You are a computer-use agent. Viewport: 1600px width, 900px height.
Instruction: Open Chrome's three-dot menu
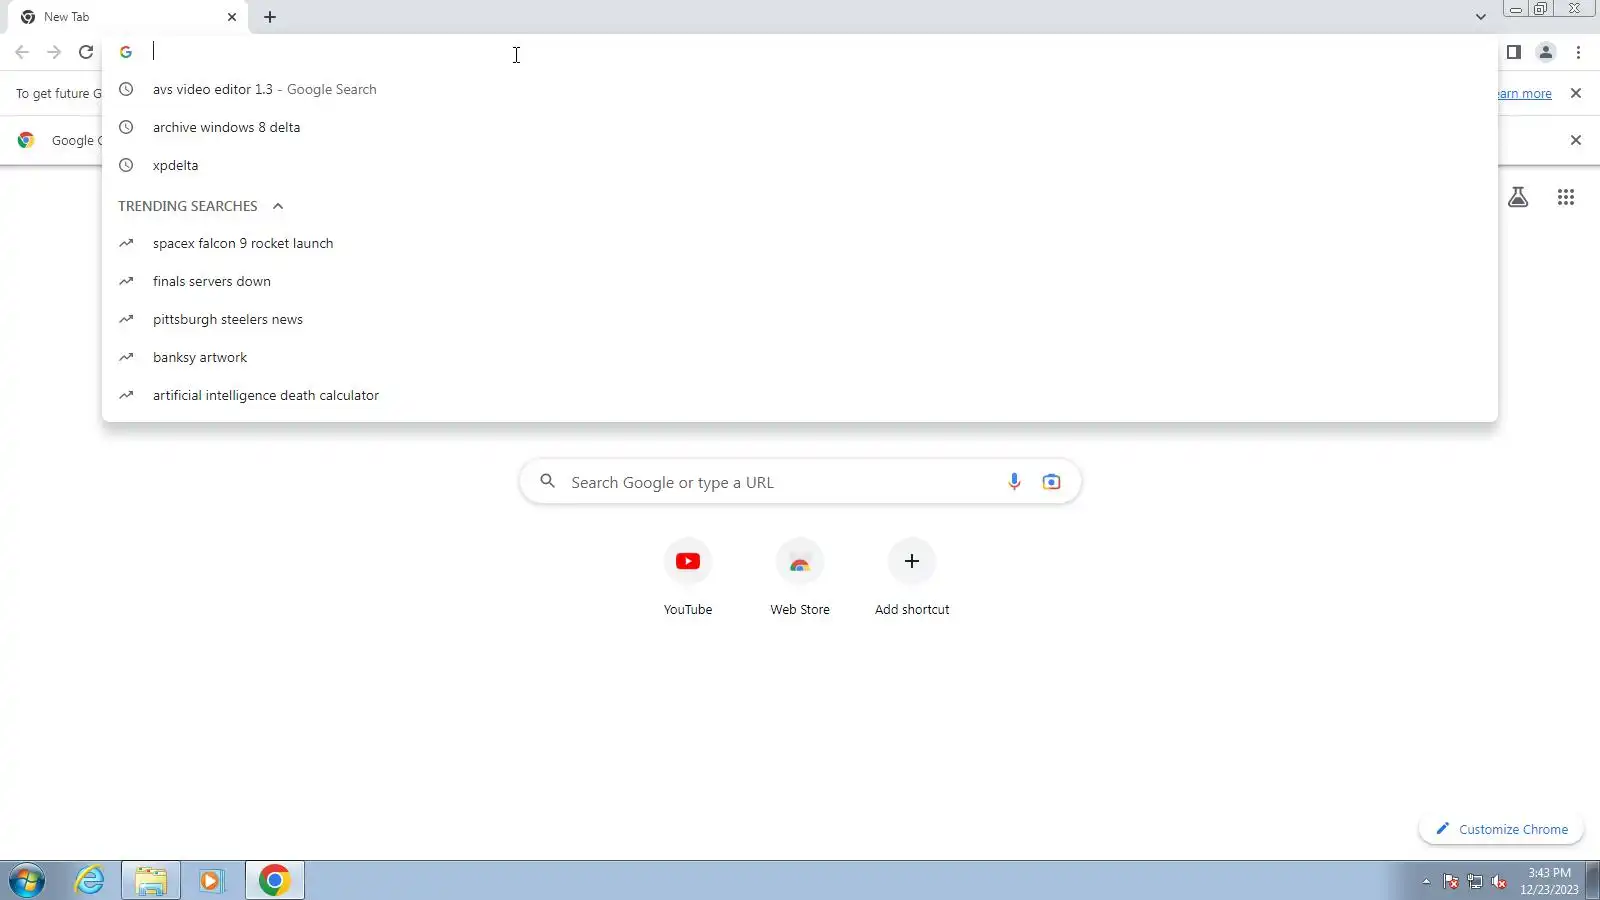pyautogui.click(x=1578, y=52)
